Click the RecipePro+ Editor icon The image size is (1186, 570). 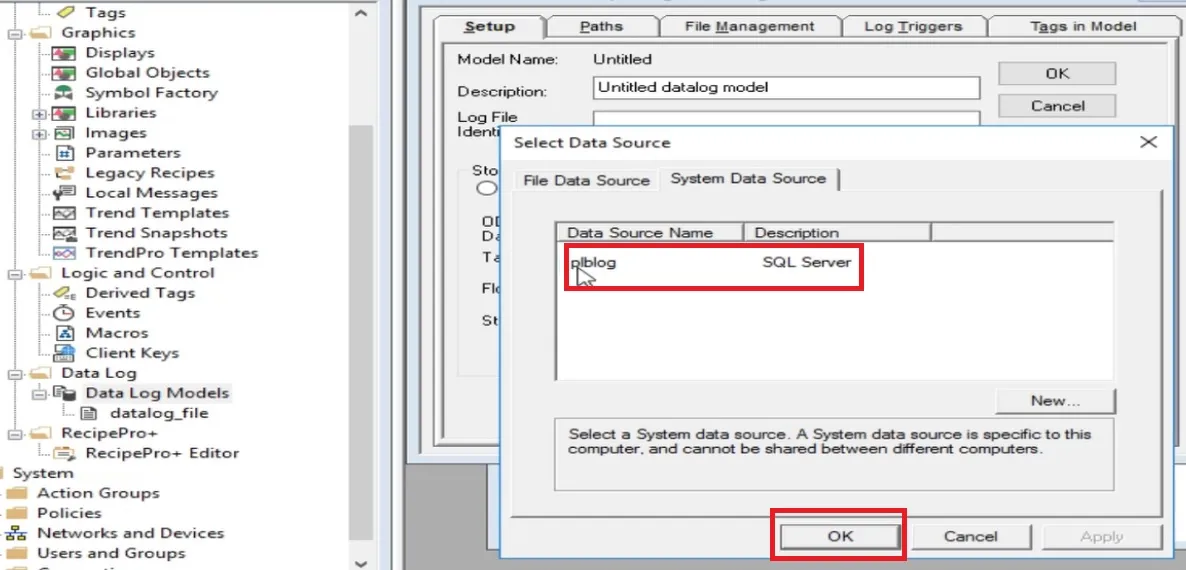65,454
